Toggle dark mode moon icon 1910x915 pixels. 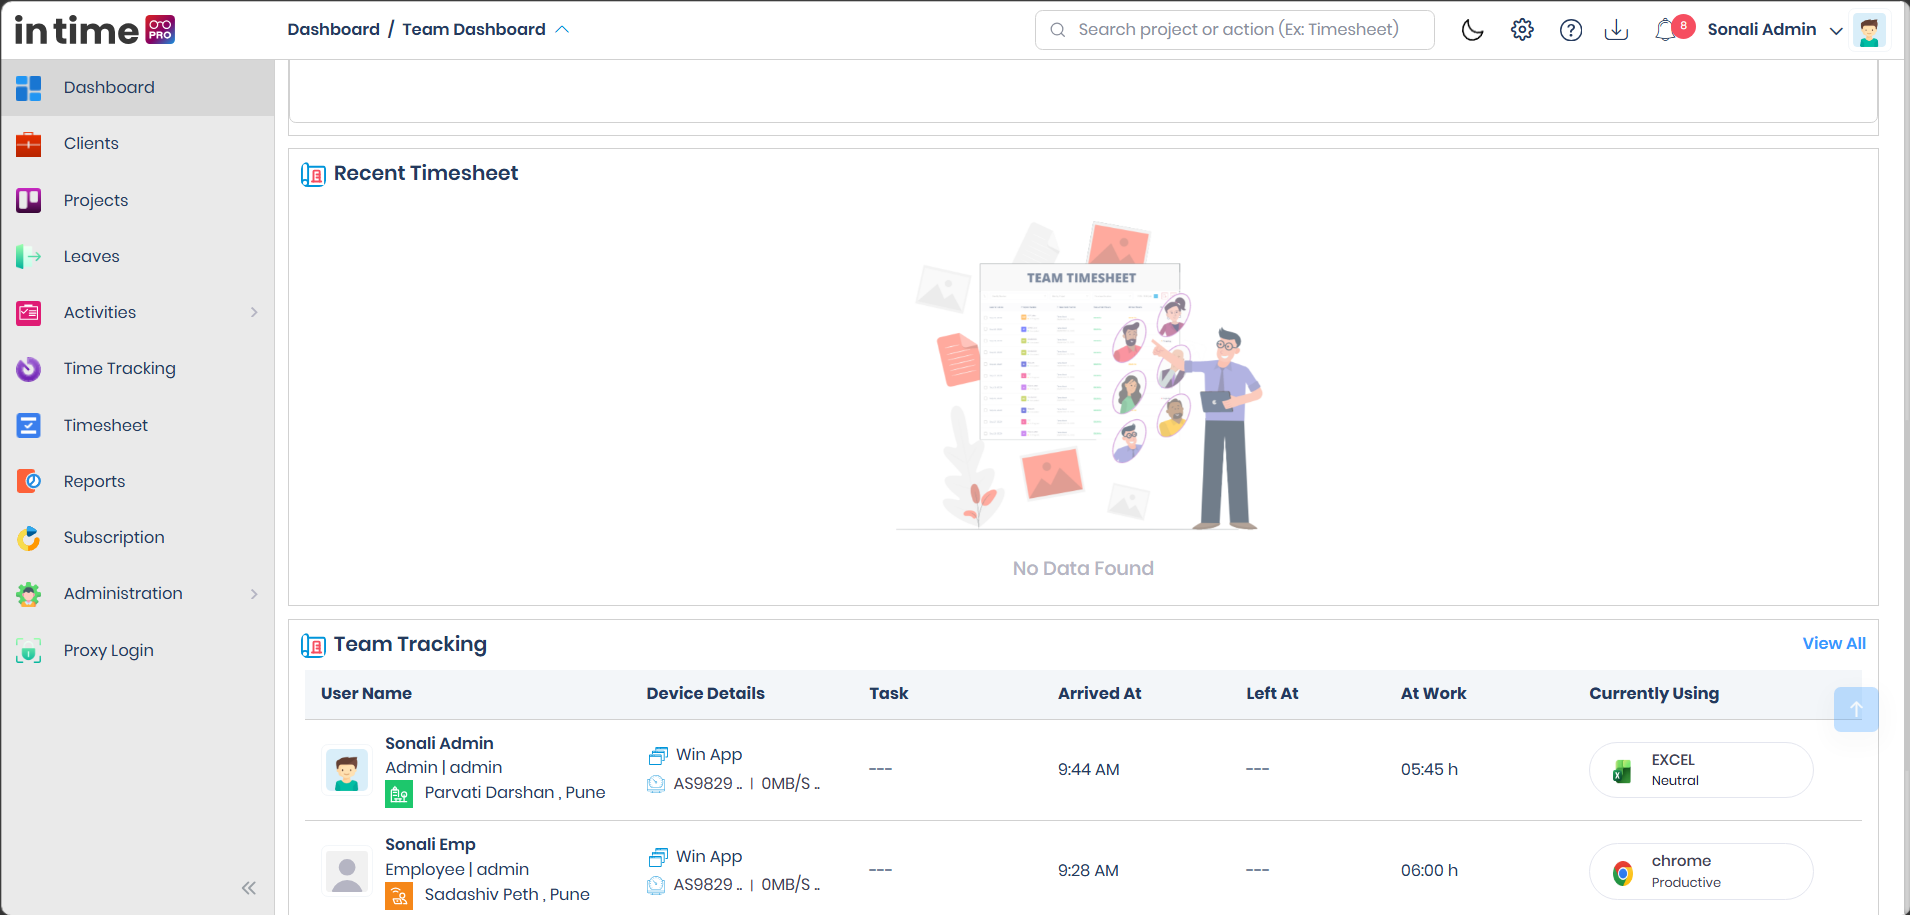[x=1472, y=30]
